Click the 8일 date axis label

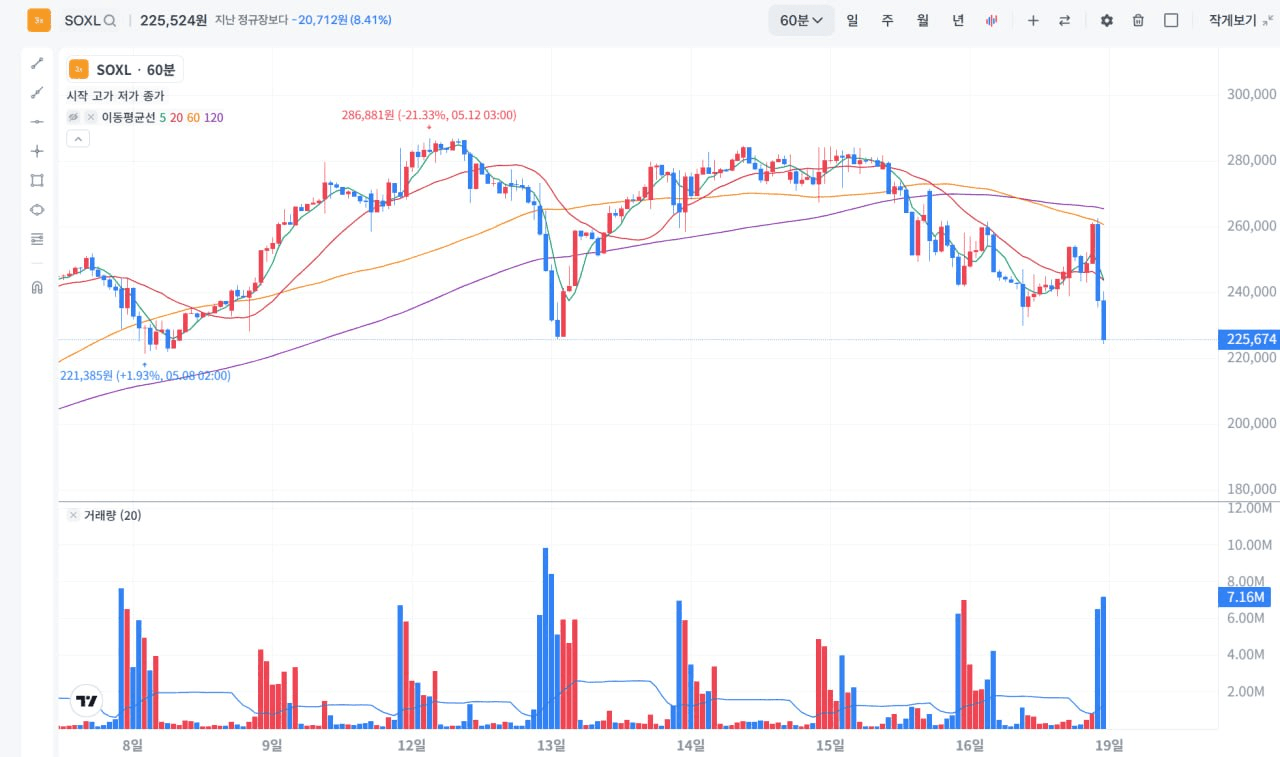point(132,744)
